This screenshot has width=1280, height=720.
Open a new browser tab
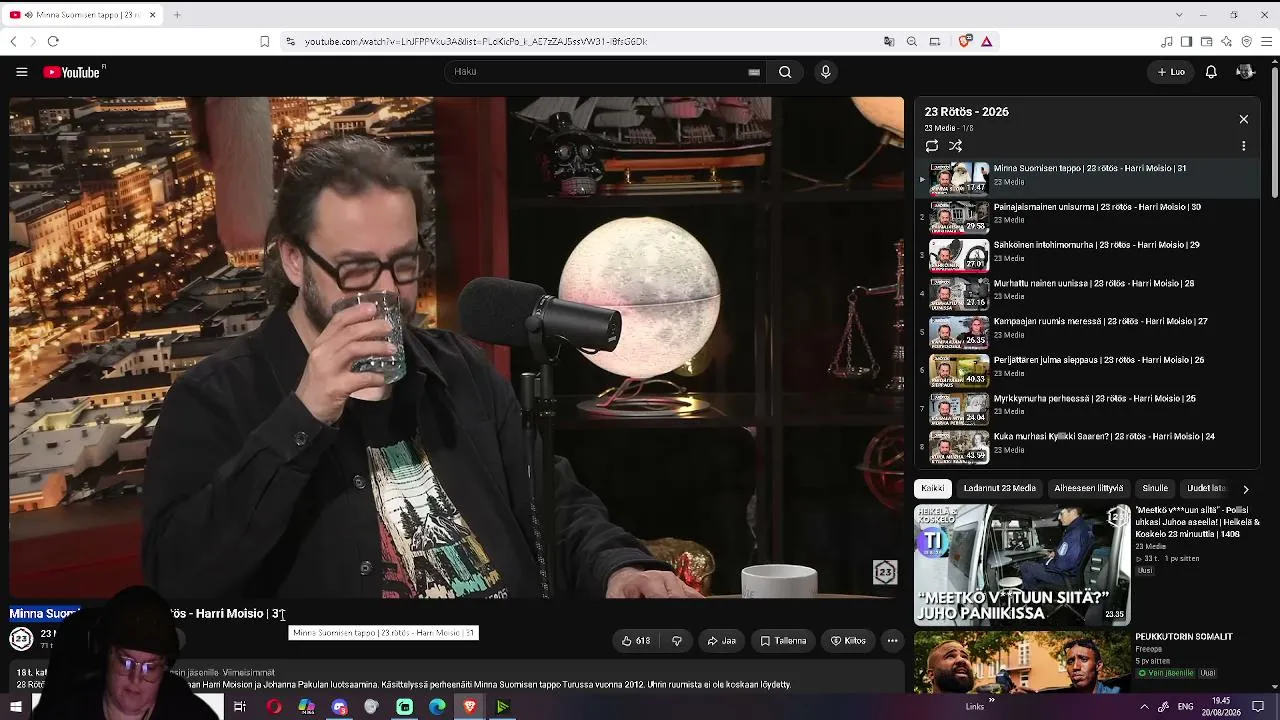177,15
